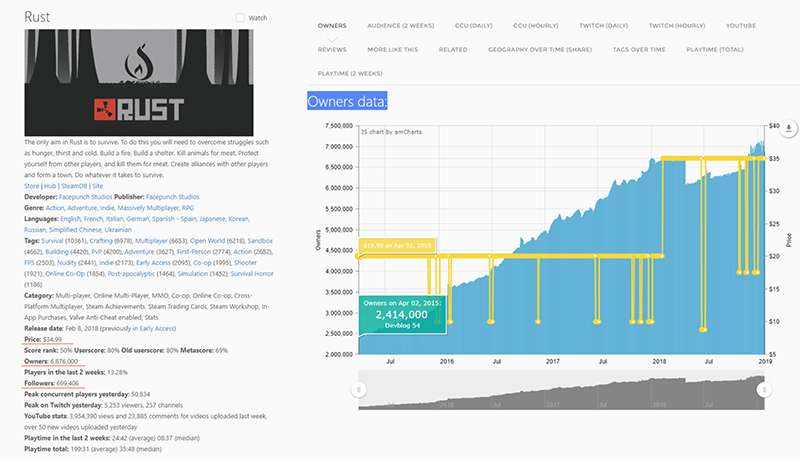
Task: Open the Owners tab
Action: 332,25
